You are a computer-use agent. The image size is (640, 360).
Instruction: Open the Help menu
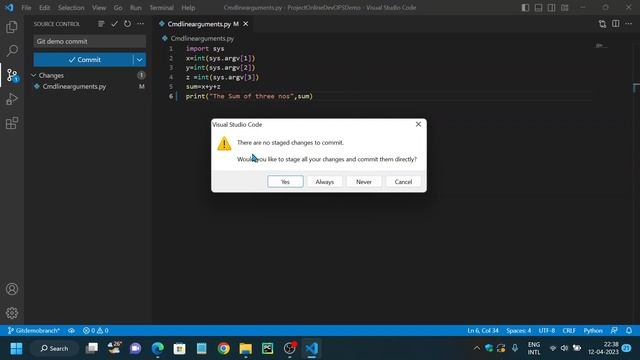[x=188, y=8]
